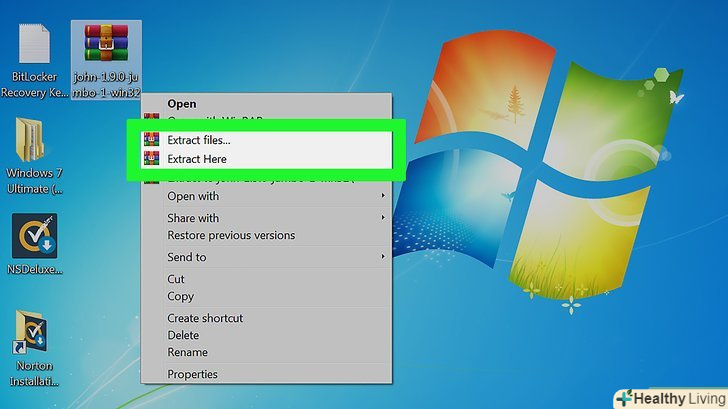This screenshot has width=728, height=409.
Task: Choose Delete in the context menu
Action: point(266,335)
